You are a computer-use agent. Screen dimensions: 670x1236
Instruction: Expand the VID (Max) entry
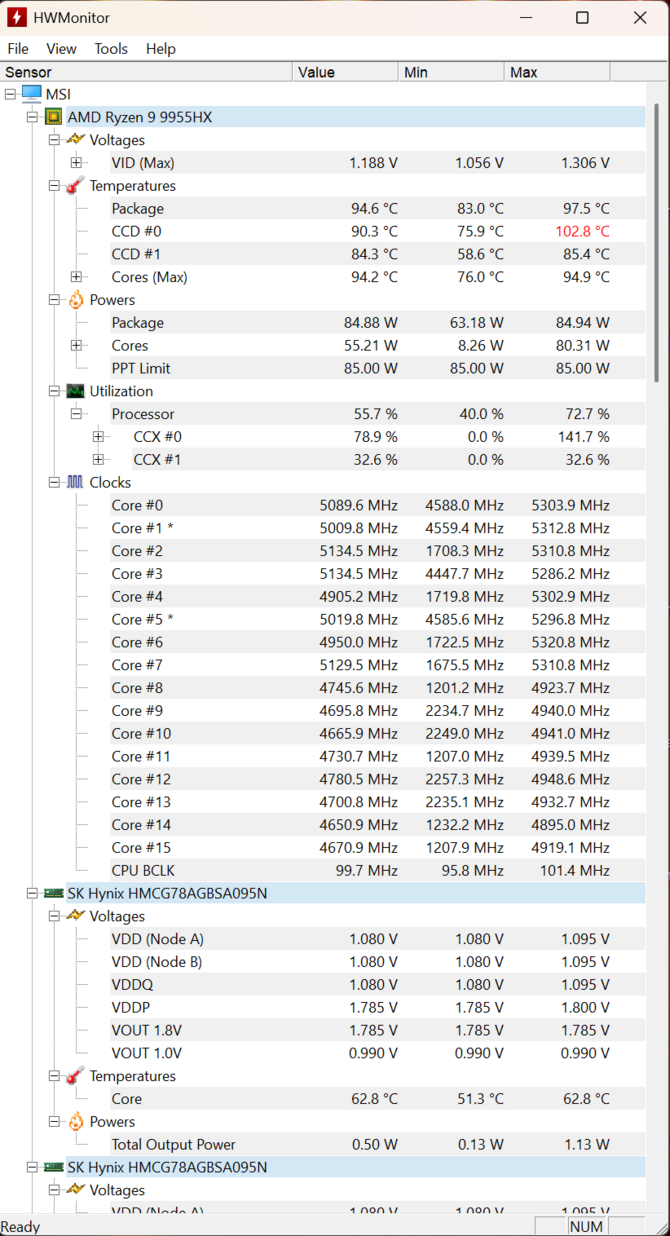point(76,163)
